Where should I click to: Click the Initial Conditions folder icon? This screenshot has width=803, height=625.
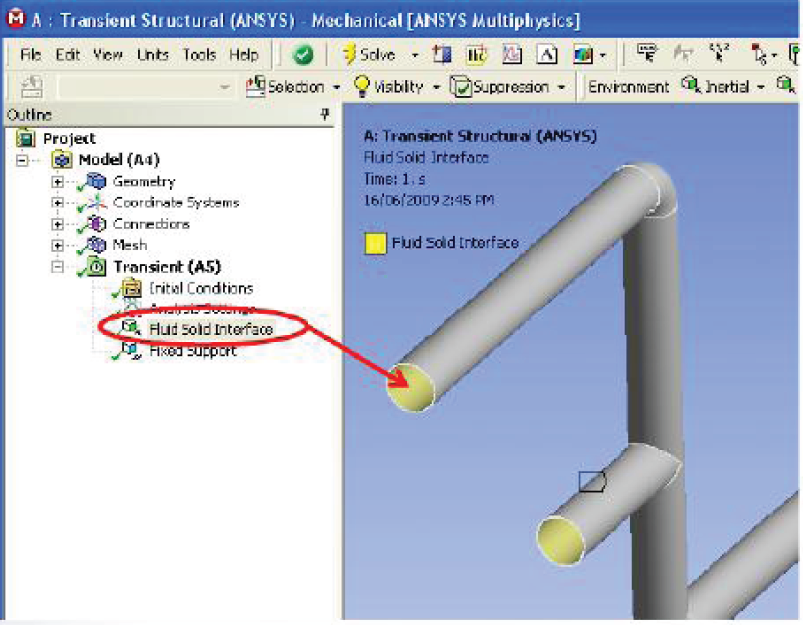(x=132, y=288)
